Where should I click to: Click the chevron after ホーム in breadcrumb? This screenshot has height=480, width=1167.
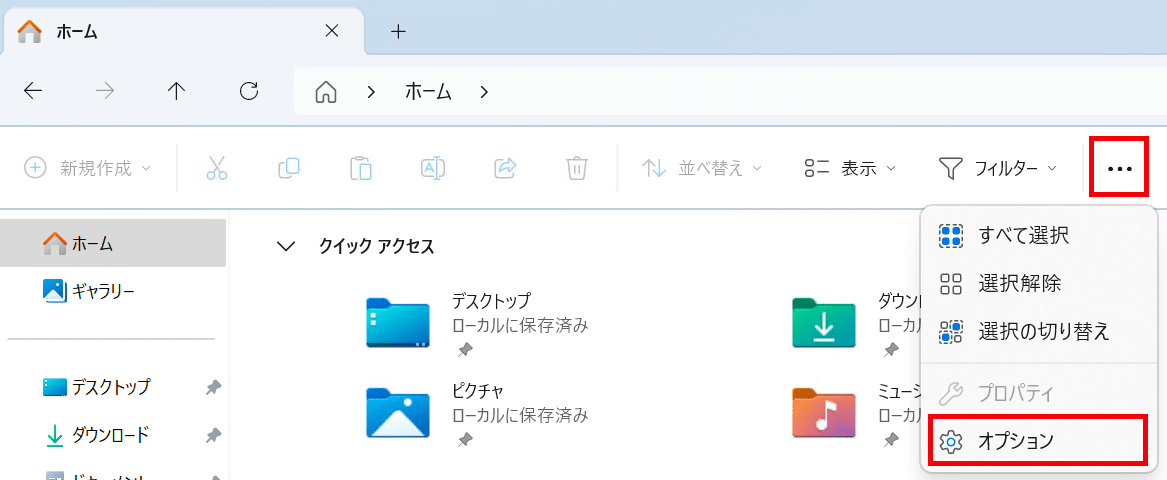tap(485, 92)
